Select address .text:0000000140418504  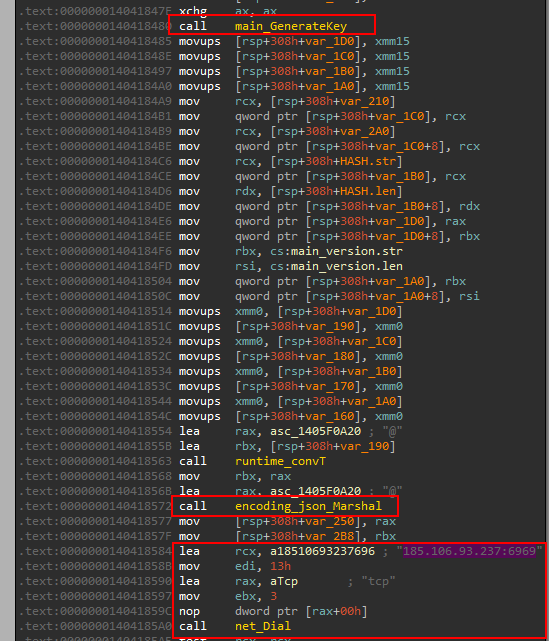coord(95,281)
